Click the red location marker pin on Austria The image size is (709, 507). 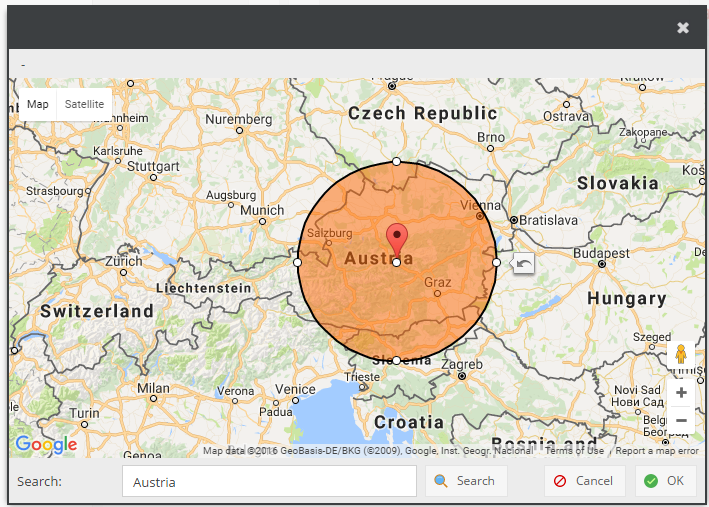397,239
